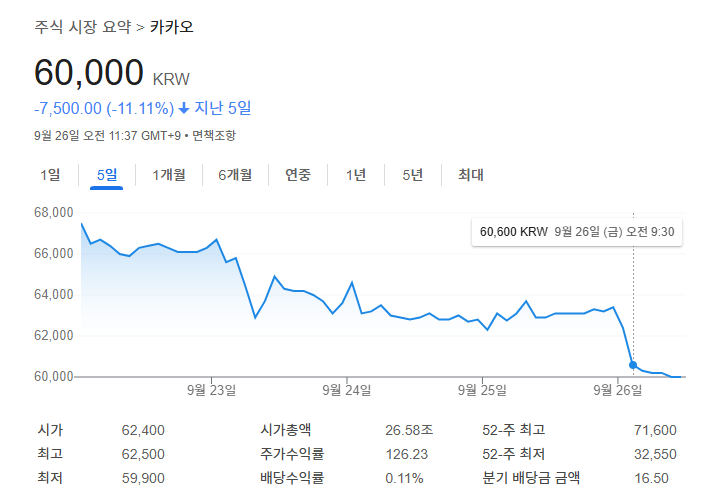Click the 66,000 y-axis label
This screenshot has width=720, height=502.
54,254
